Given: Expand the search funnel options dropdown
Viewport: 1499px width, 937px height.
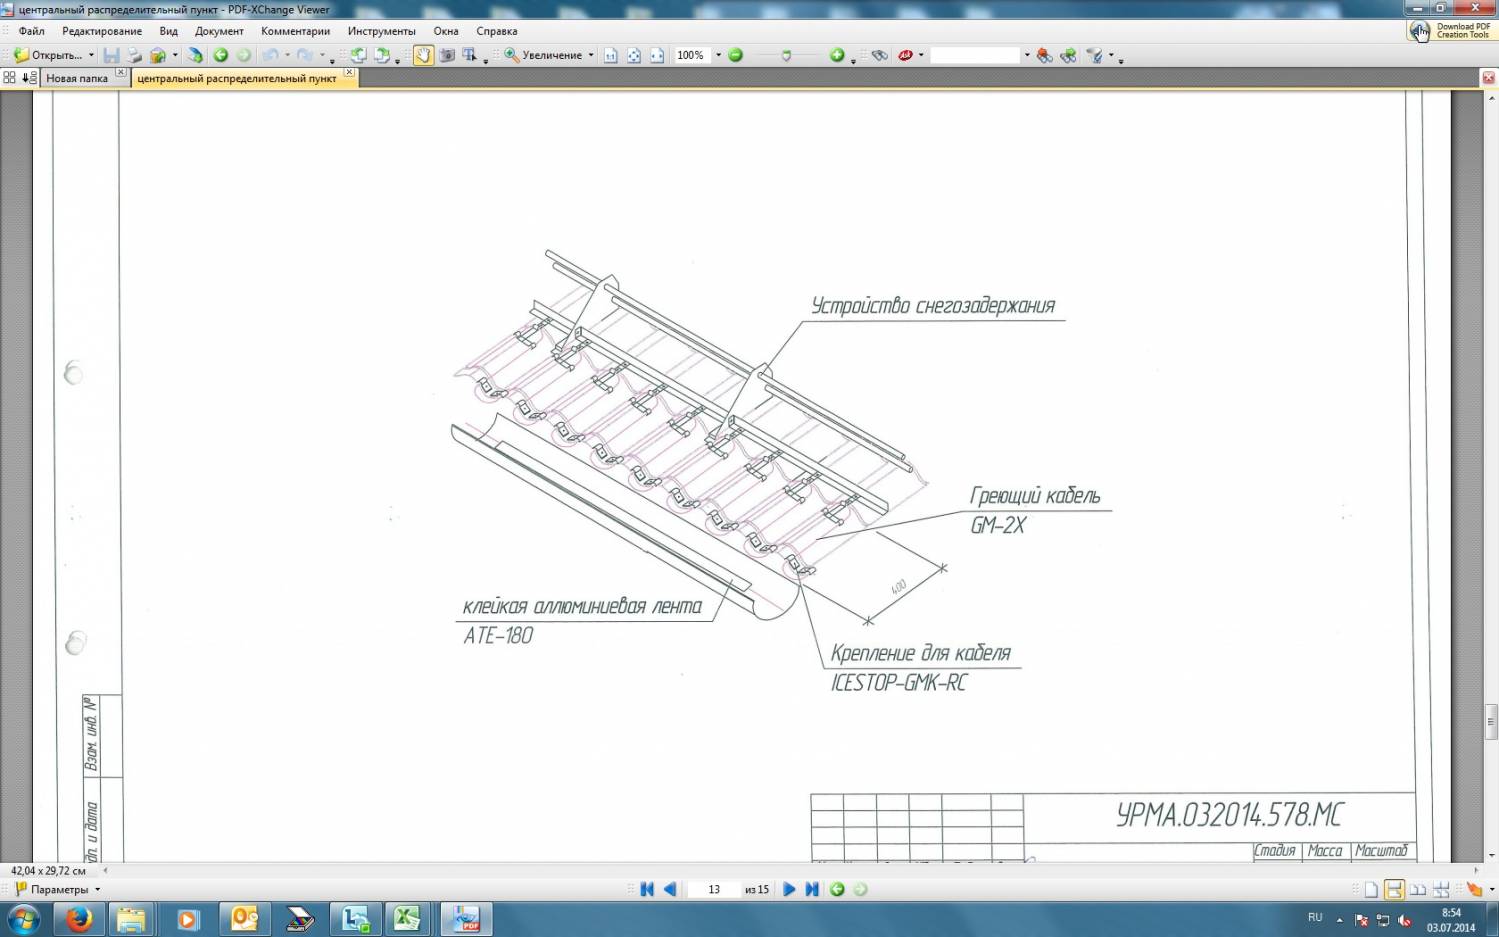Looking at the screenshot, I should tap(1111, 55).
